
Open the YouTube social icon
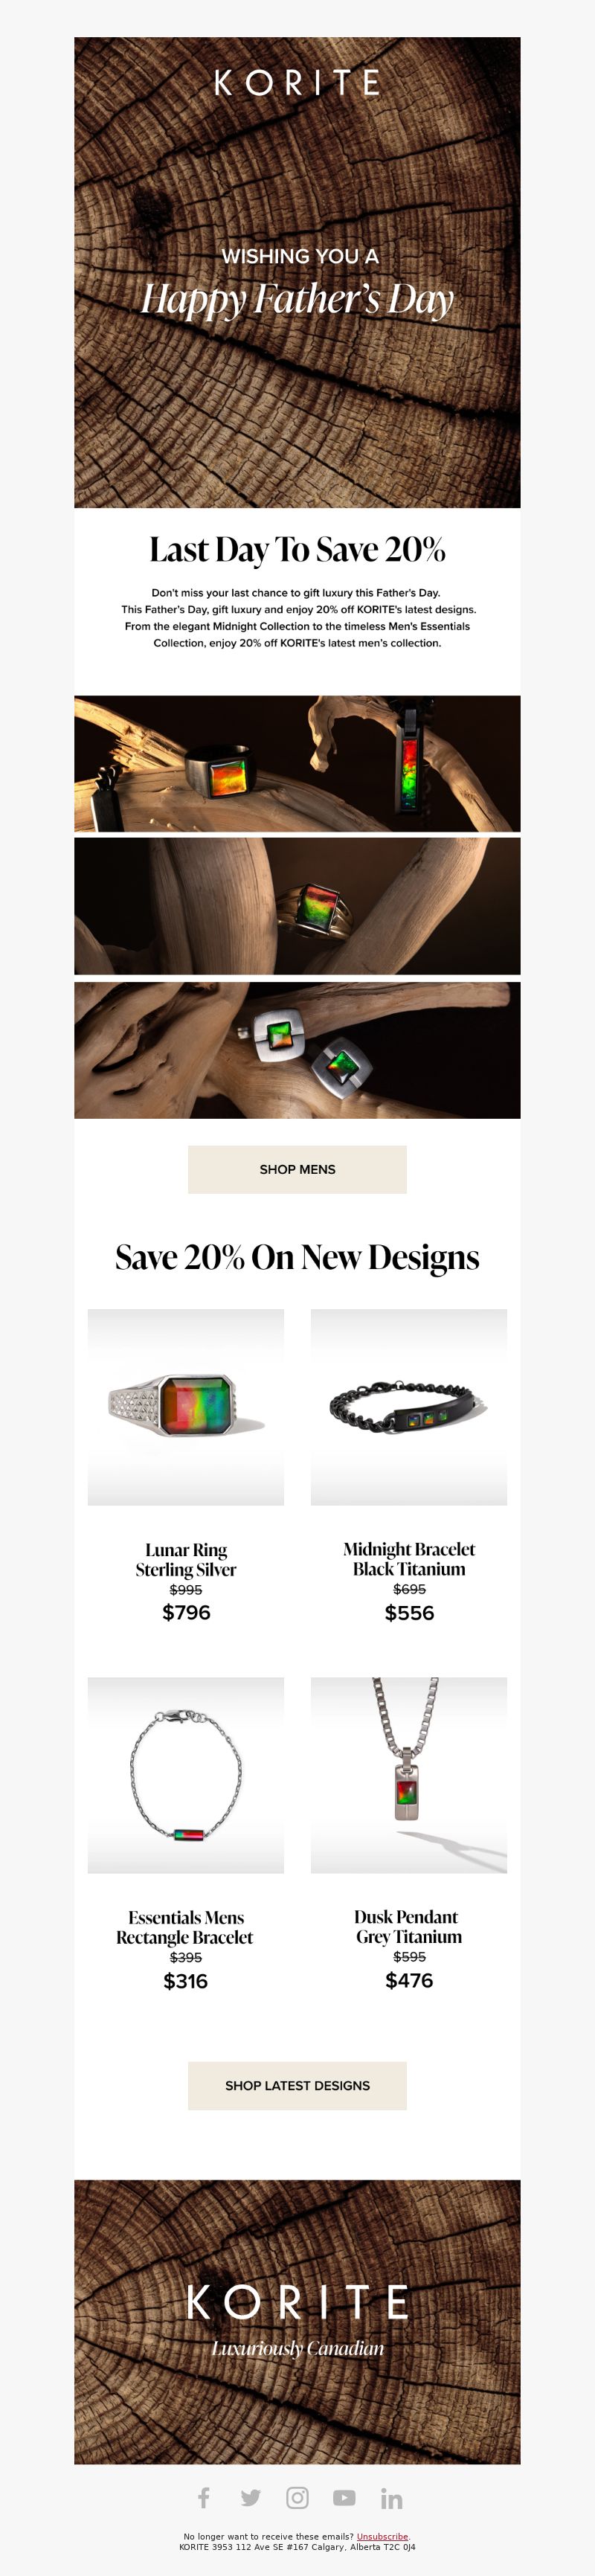[x=344, y=2498]
